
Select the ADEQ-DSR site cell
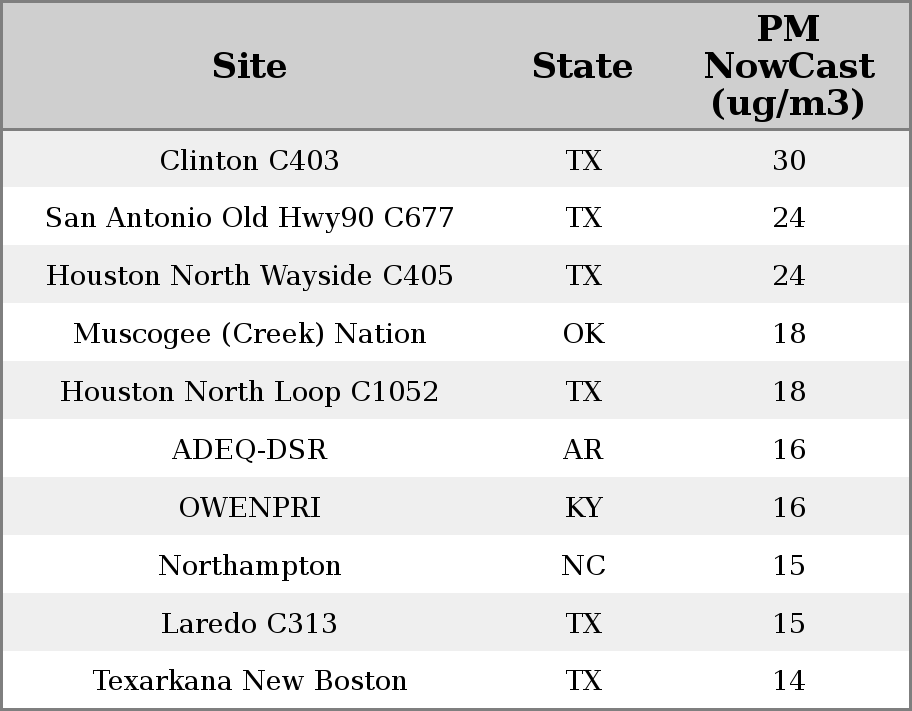[249, 450]
